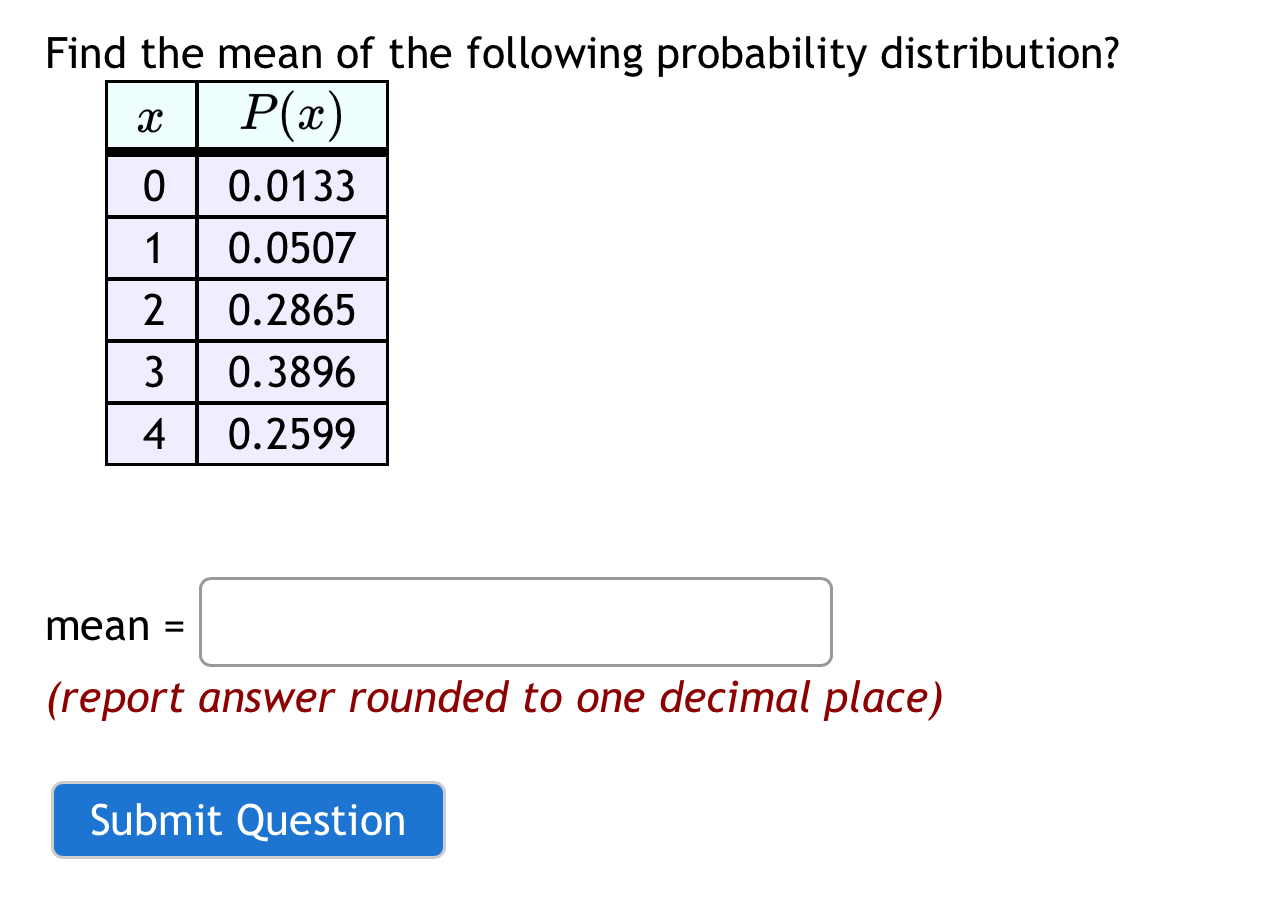Click the cell containing 0.2865

291,310
